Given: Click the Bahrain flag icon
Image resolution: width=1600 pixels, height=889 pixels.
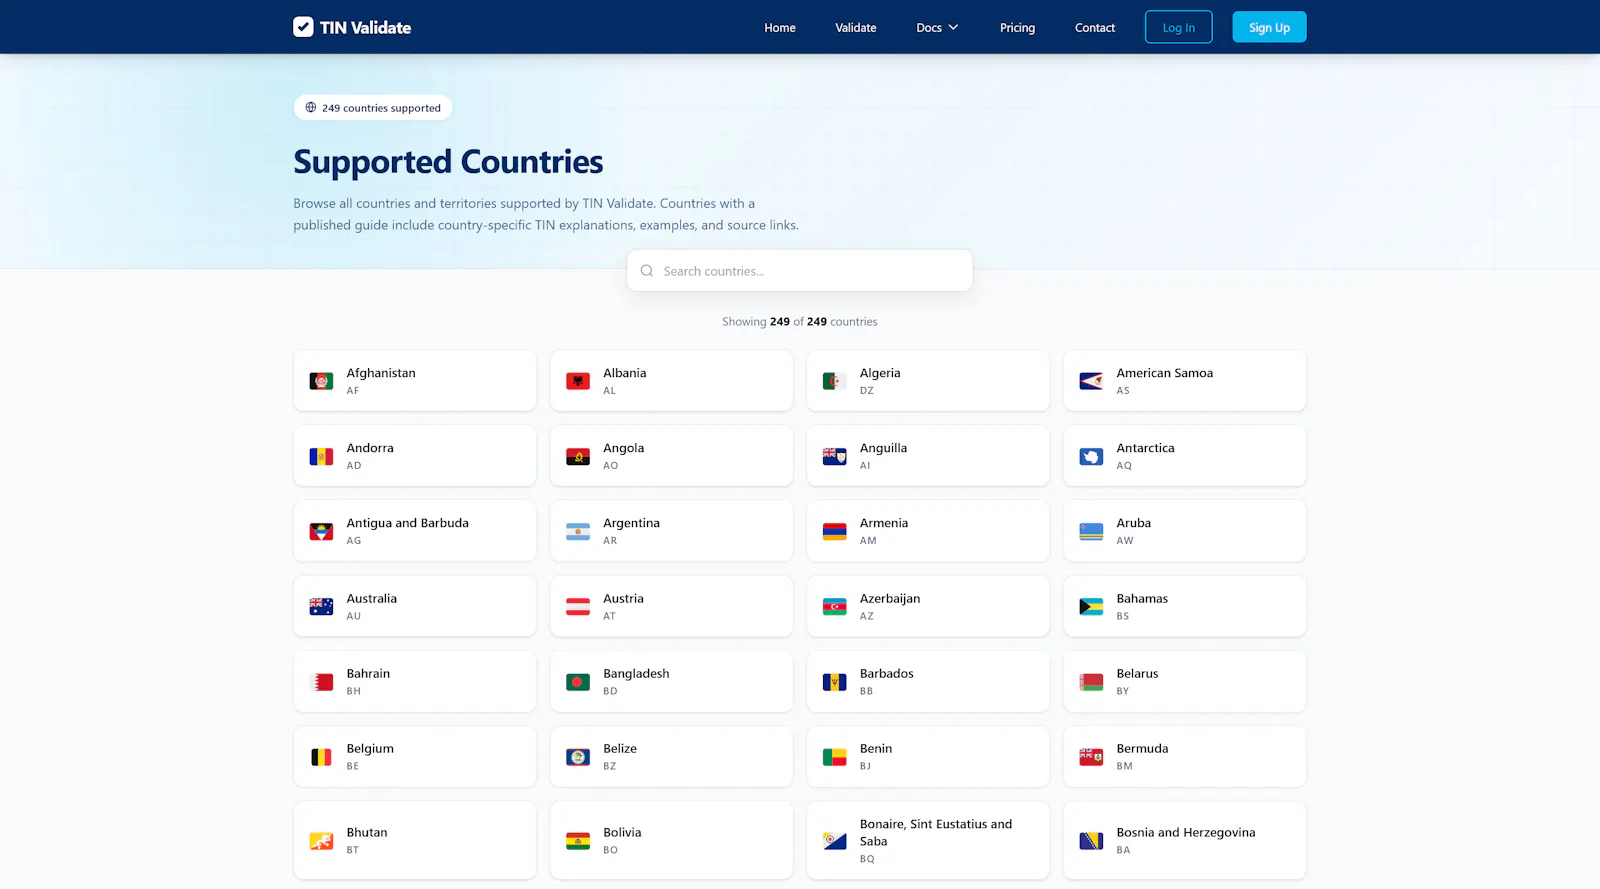Looking at the screenshot, I should pyautogui.click(x=321, y=682).
